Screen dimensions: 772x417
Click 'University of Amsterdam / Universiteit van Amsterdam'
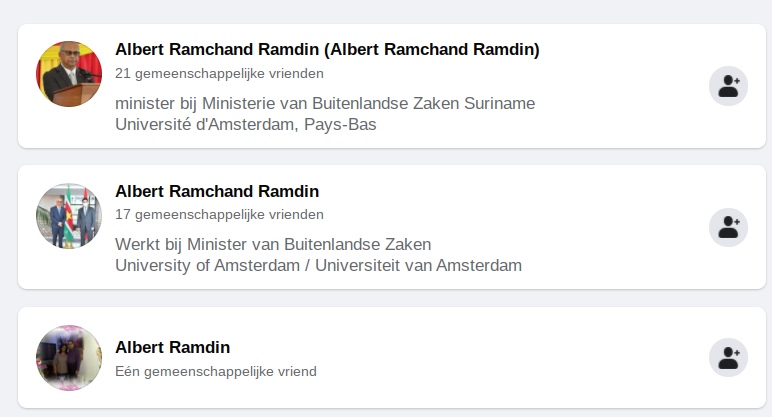pos(318,265)
